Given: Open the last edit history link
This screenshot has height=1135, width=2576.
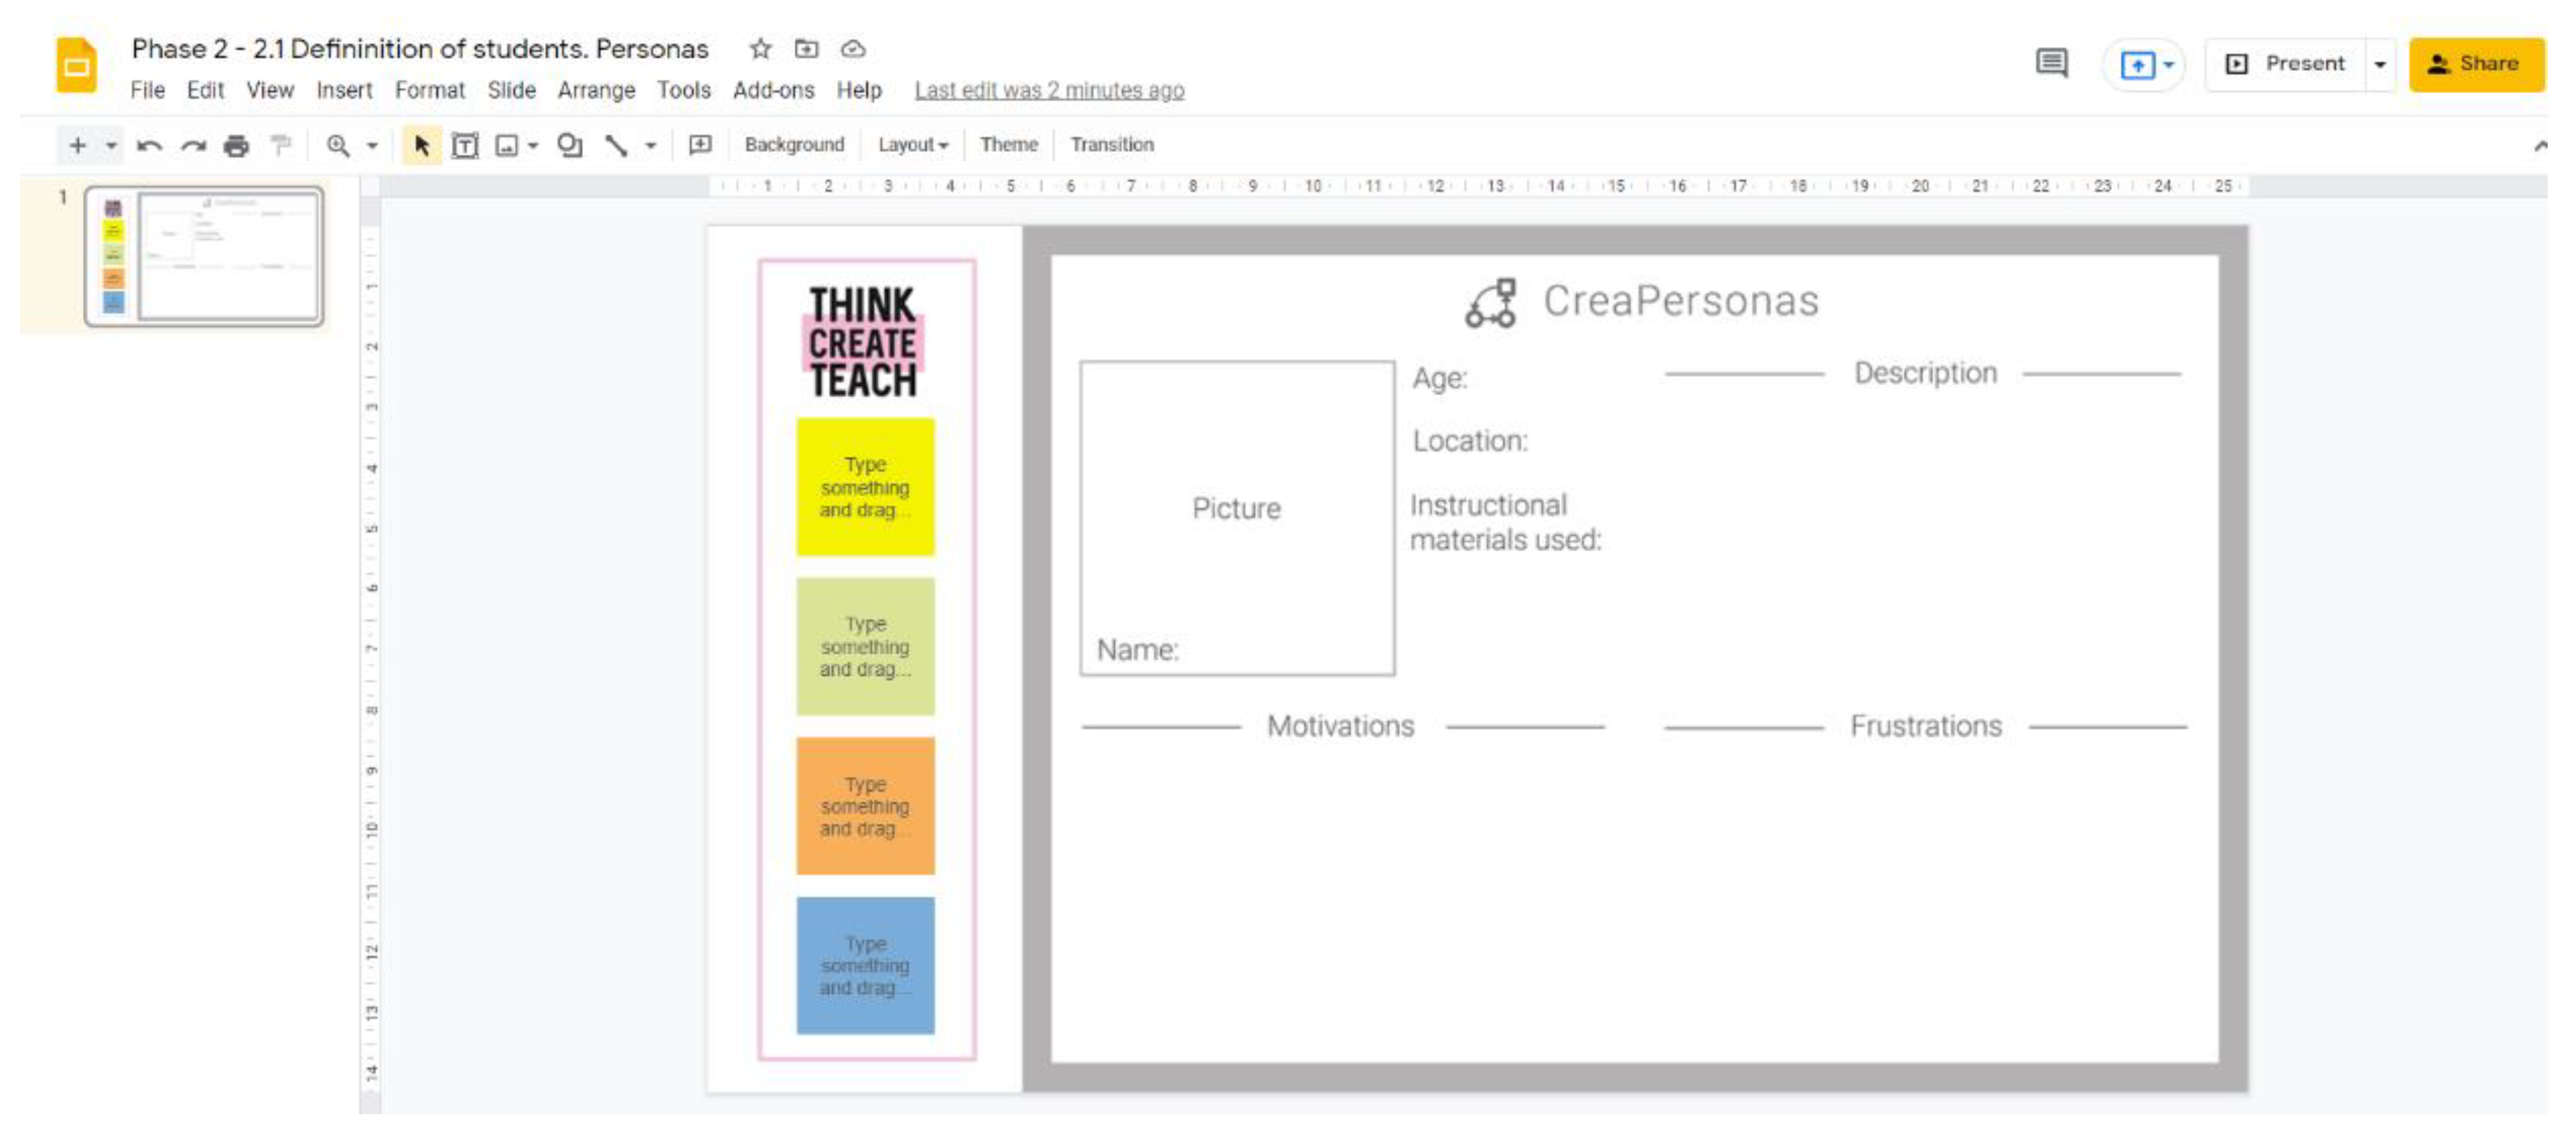Looking at the screenshot, I should (x=1049, y=91).
